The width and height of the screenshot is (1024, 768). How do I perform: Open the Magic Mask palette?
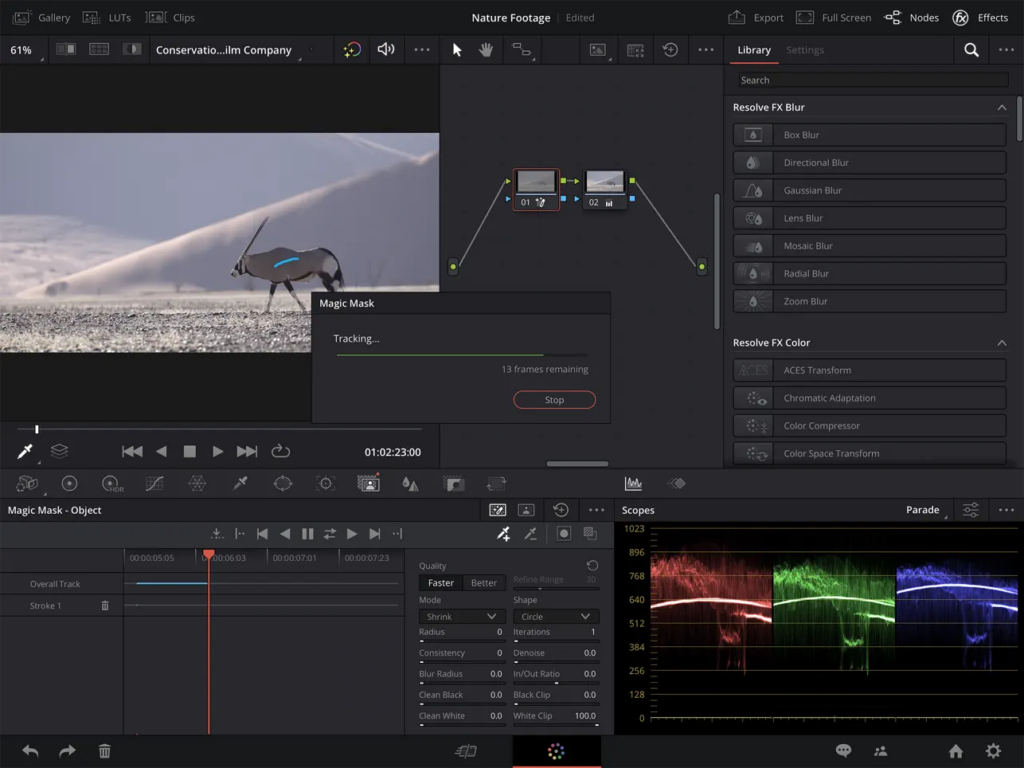[x=369, y=483]
